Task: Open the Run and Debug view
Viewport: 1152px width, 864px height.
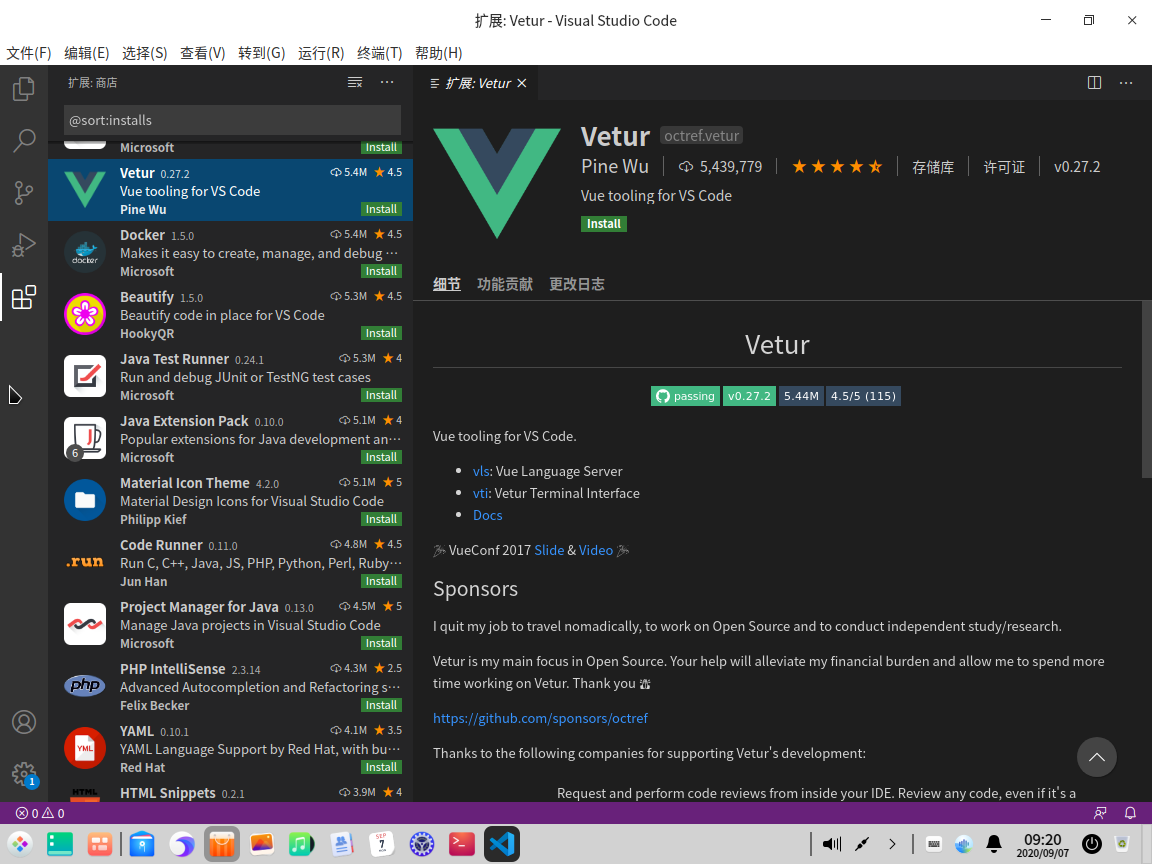Action: (x=24, y=245)
